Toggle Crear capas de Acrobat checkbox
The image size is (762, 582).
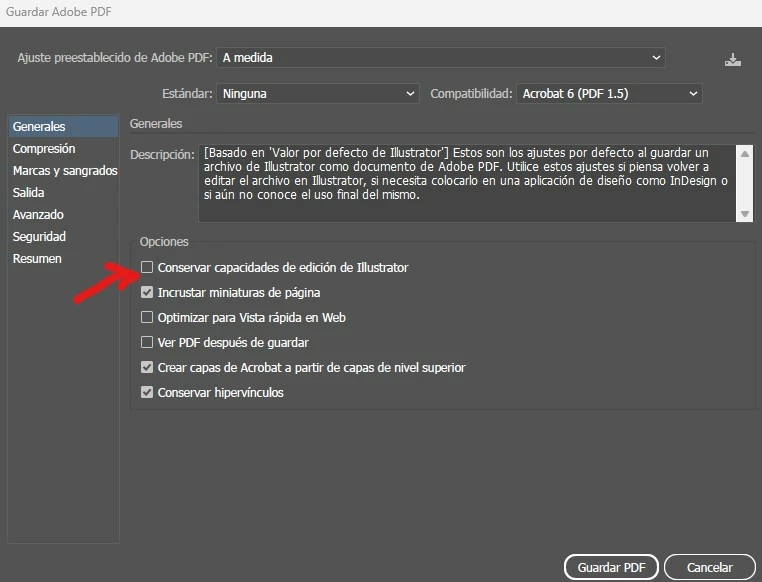coord(147,367)
